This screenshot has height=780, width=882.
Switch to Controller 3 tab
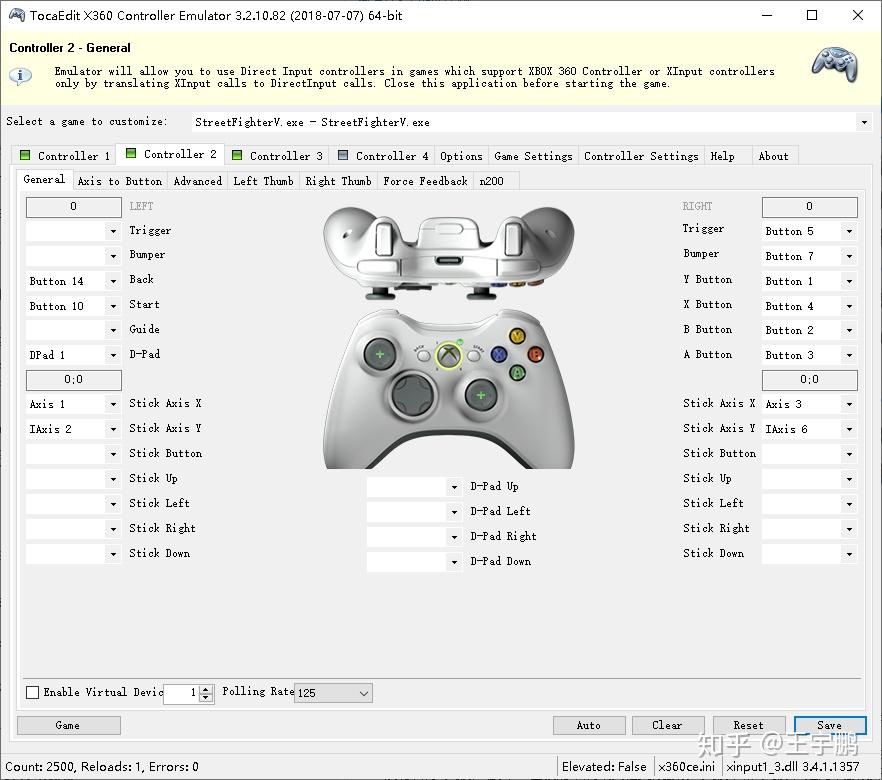click(x=277, y=156)
